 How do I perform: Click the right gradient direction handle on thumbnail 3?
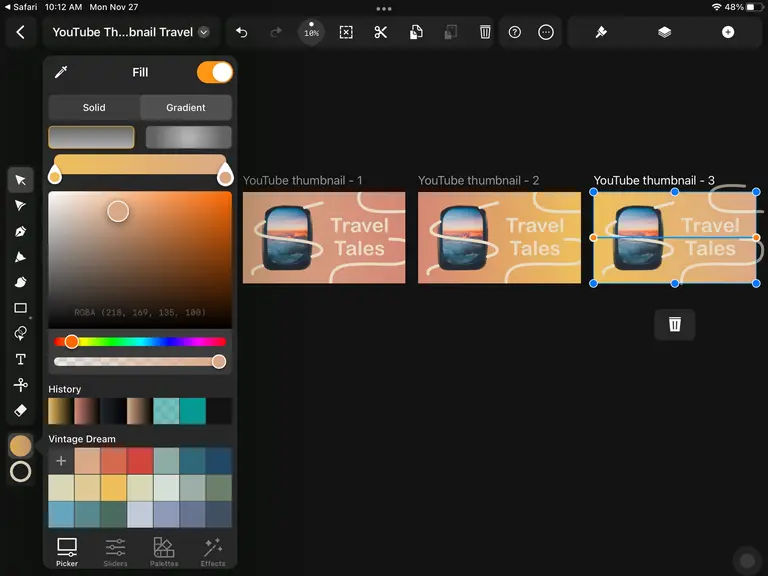click(756, 238)
